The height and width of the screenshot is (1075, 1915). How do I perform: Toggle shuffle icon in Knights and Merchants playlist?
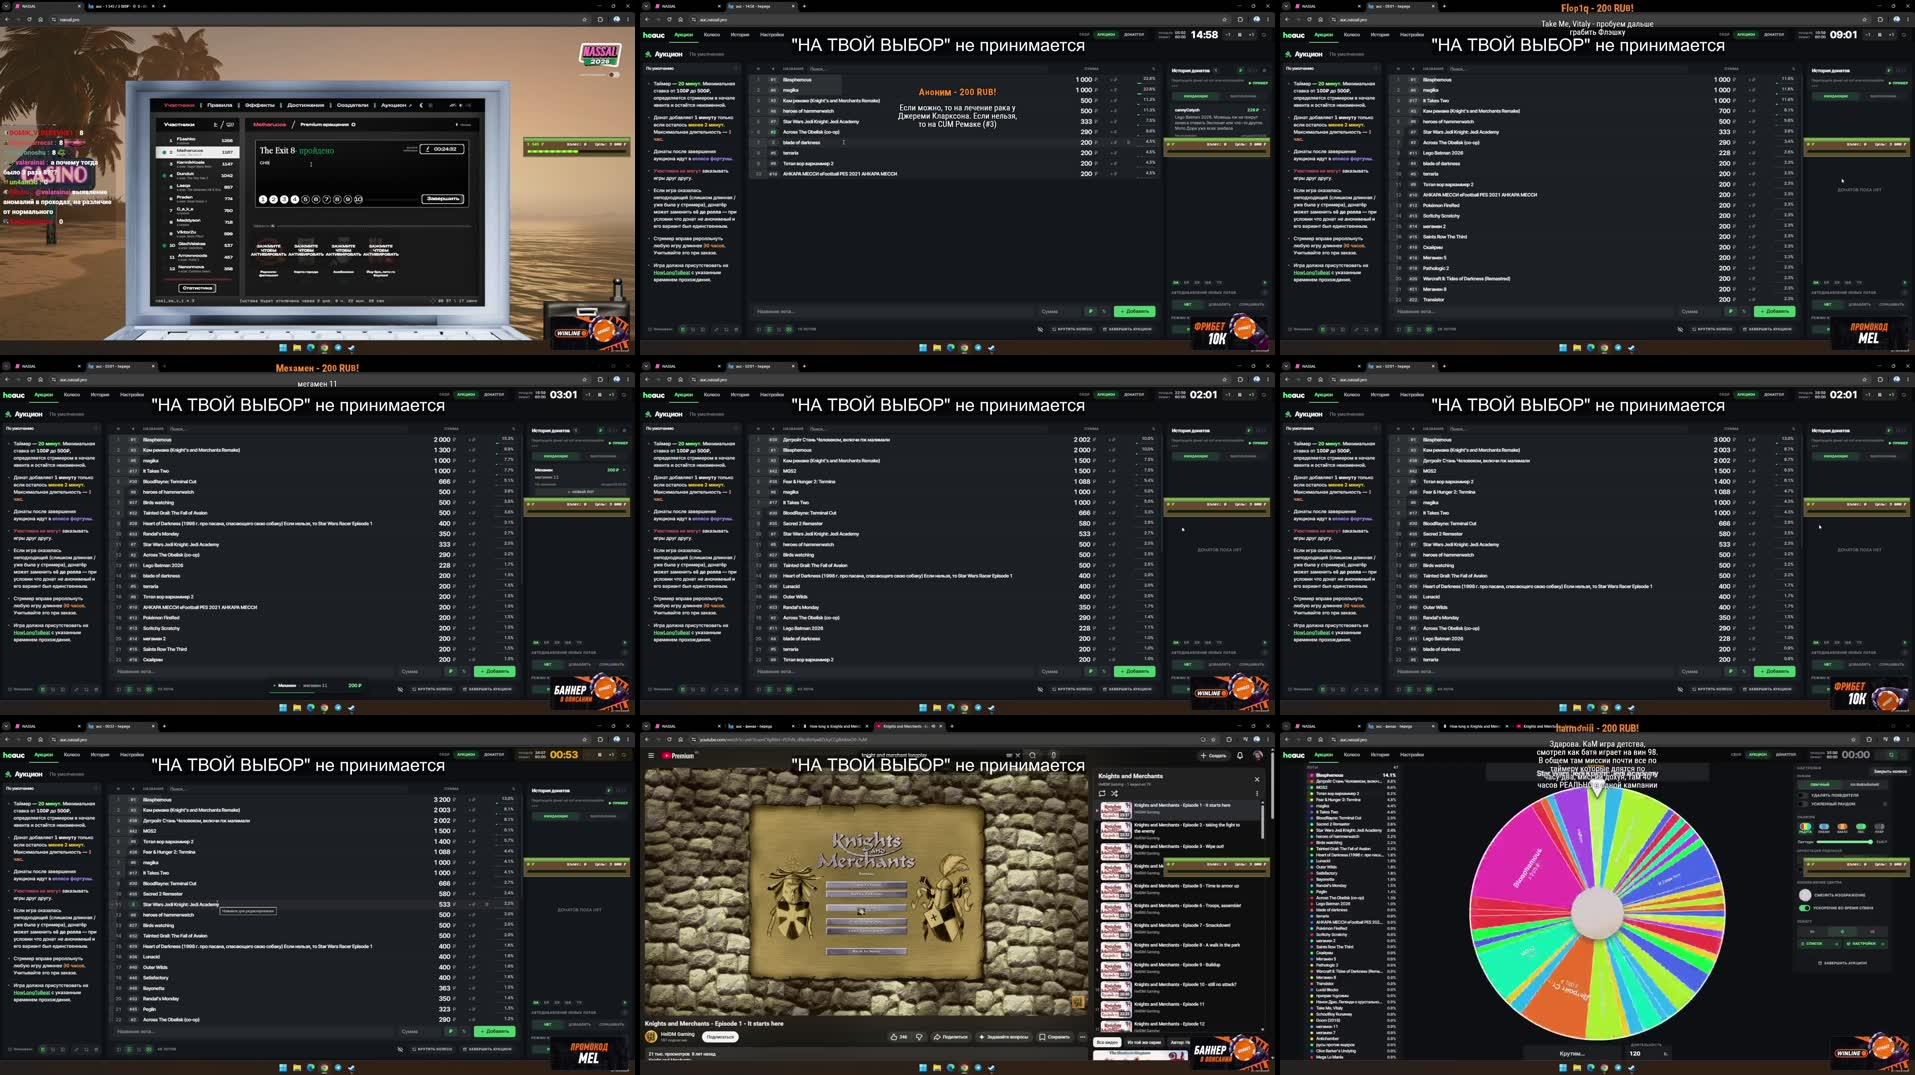pos(1114,793)
